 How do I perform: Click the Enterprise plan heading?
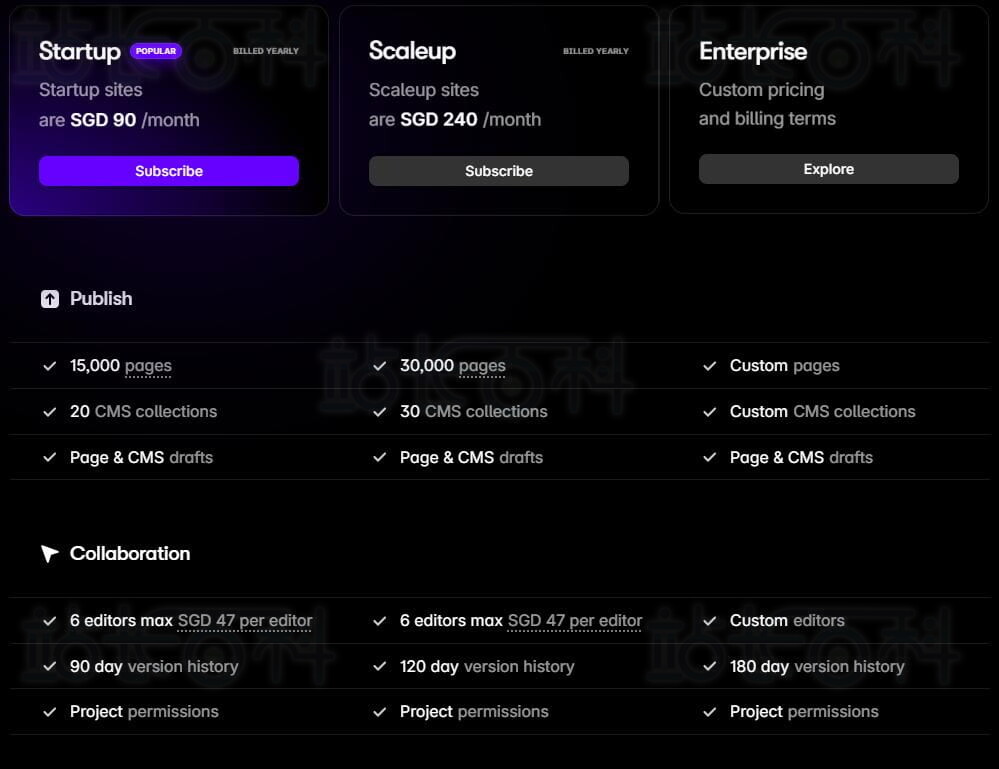pos(753,52)
